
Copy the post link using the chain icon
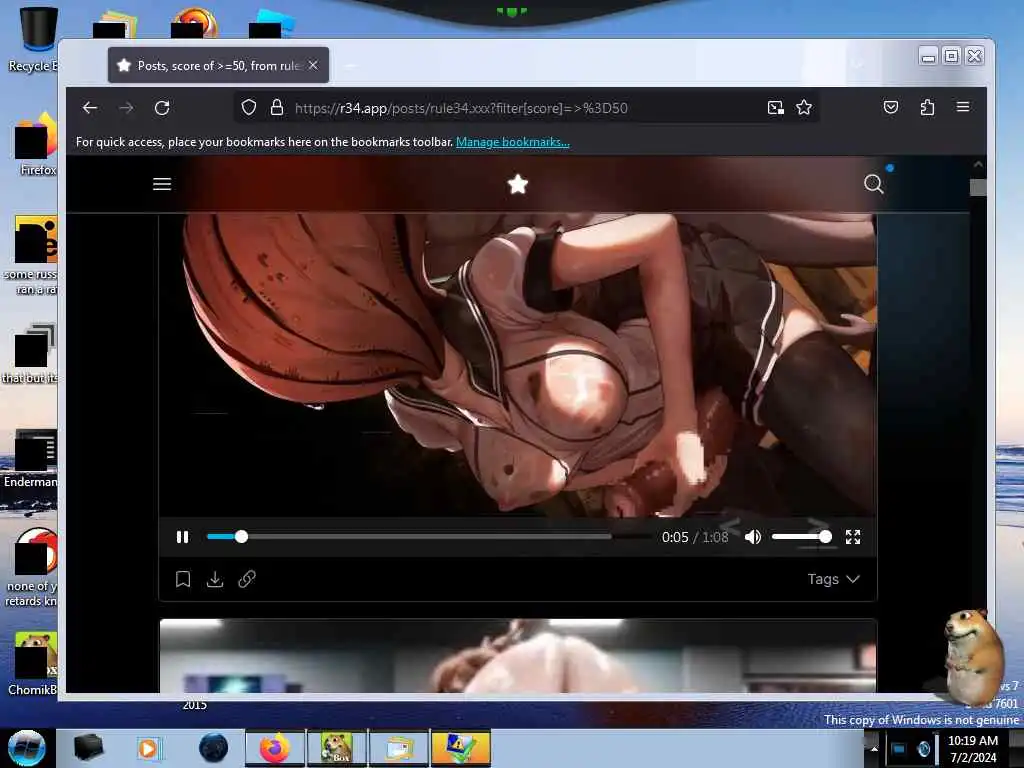(x=247, y=579)
